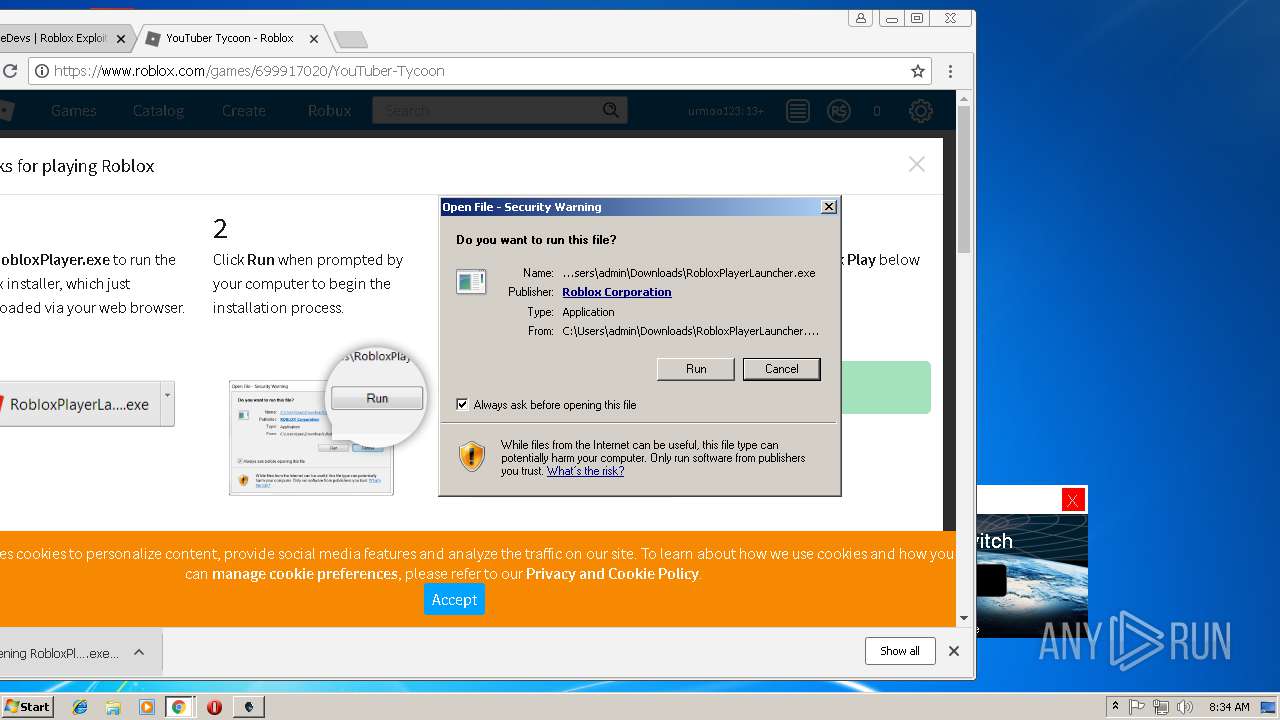This screenshot has width=1280, height=720.
Task: Open Windows Explorer from the taskbar
Action: (x=113, y=707)
